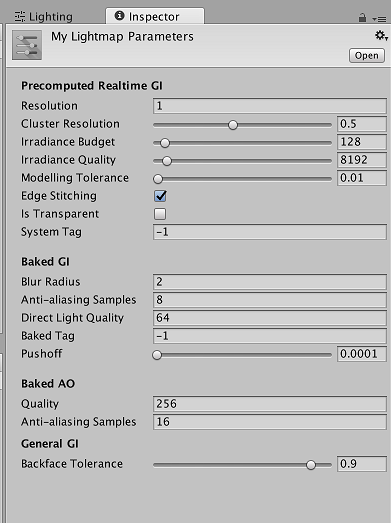Open the panel context menu icon
The height and width of the screenshot is (523, 391).
379,19
